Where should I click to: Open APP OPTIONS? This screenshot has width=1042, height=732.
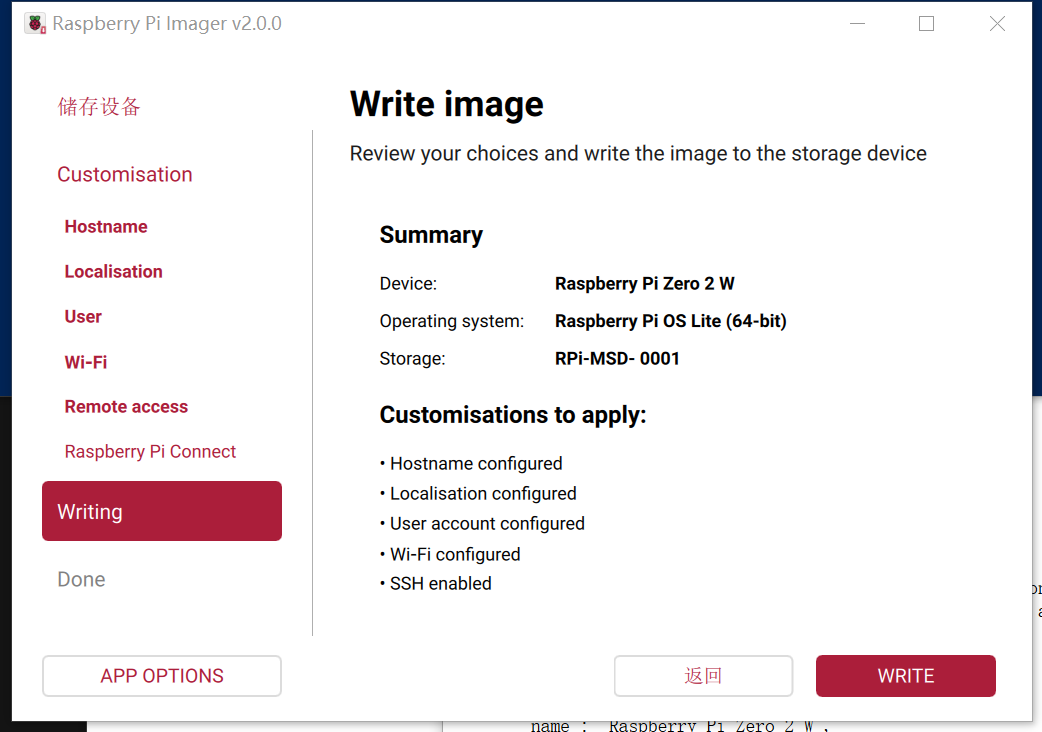tap(162, 676)
